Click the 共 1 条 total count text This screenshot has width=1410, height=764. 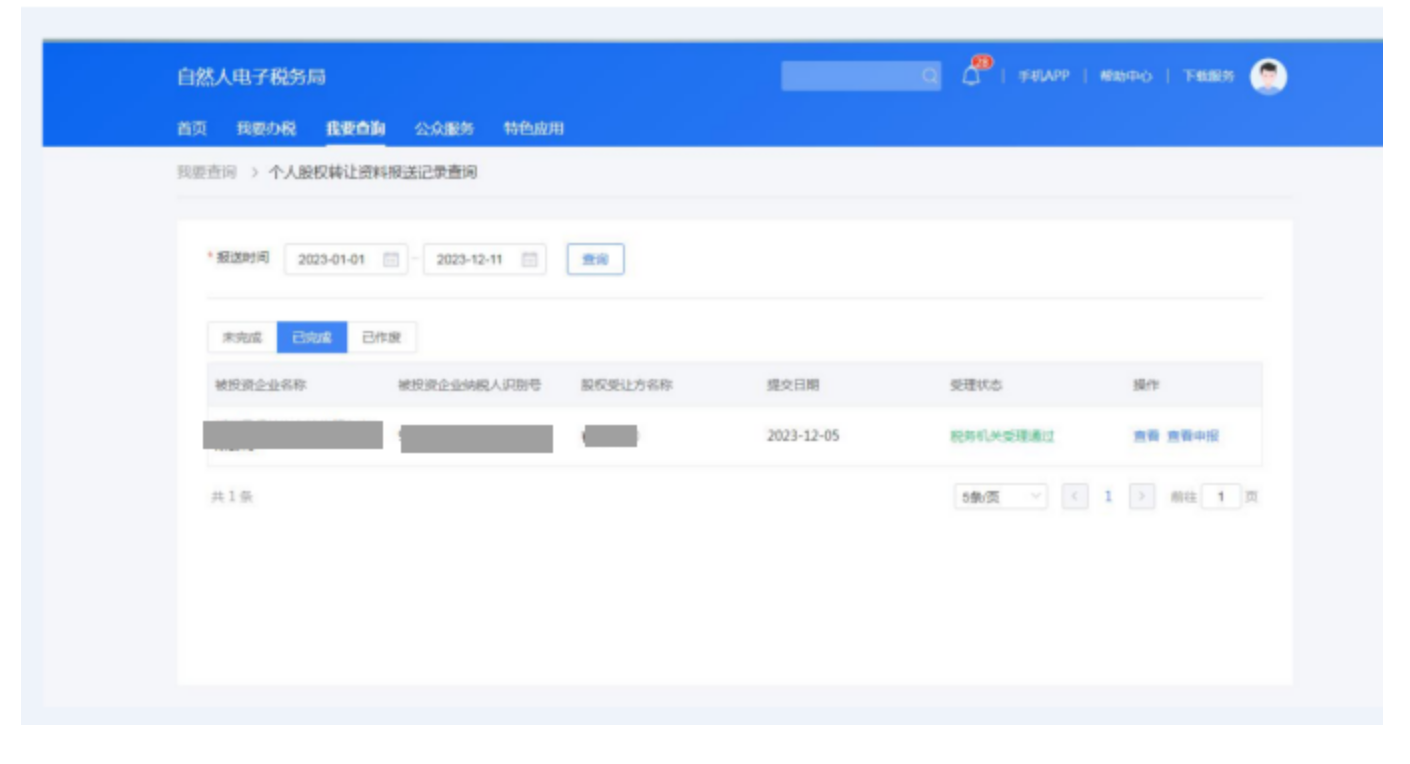click(x=231, y=496)
